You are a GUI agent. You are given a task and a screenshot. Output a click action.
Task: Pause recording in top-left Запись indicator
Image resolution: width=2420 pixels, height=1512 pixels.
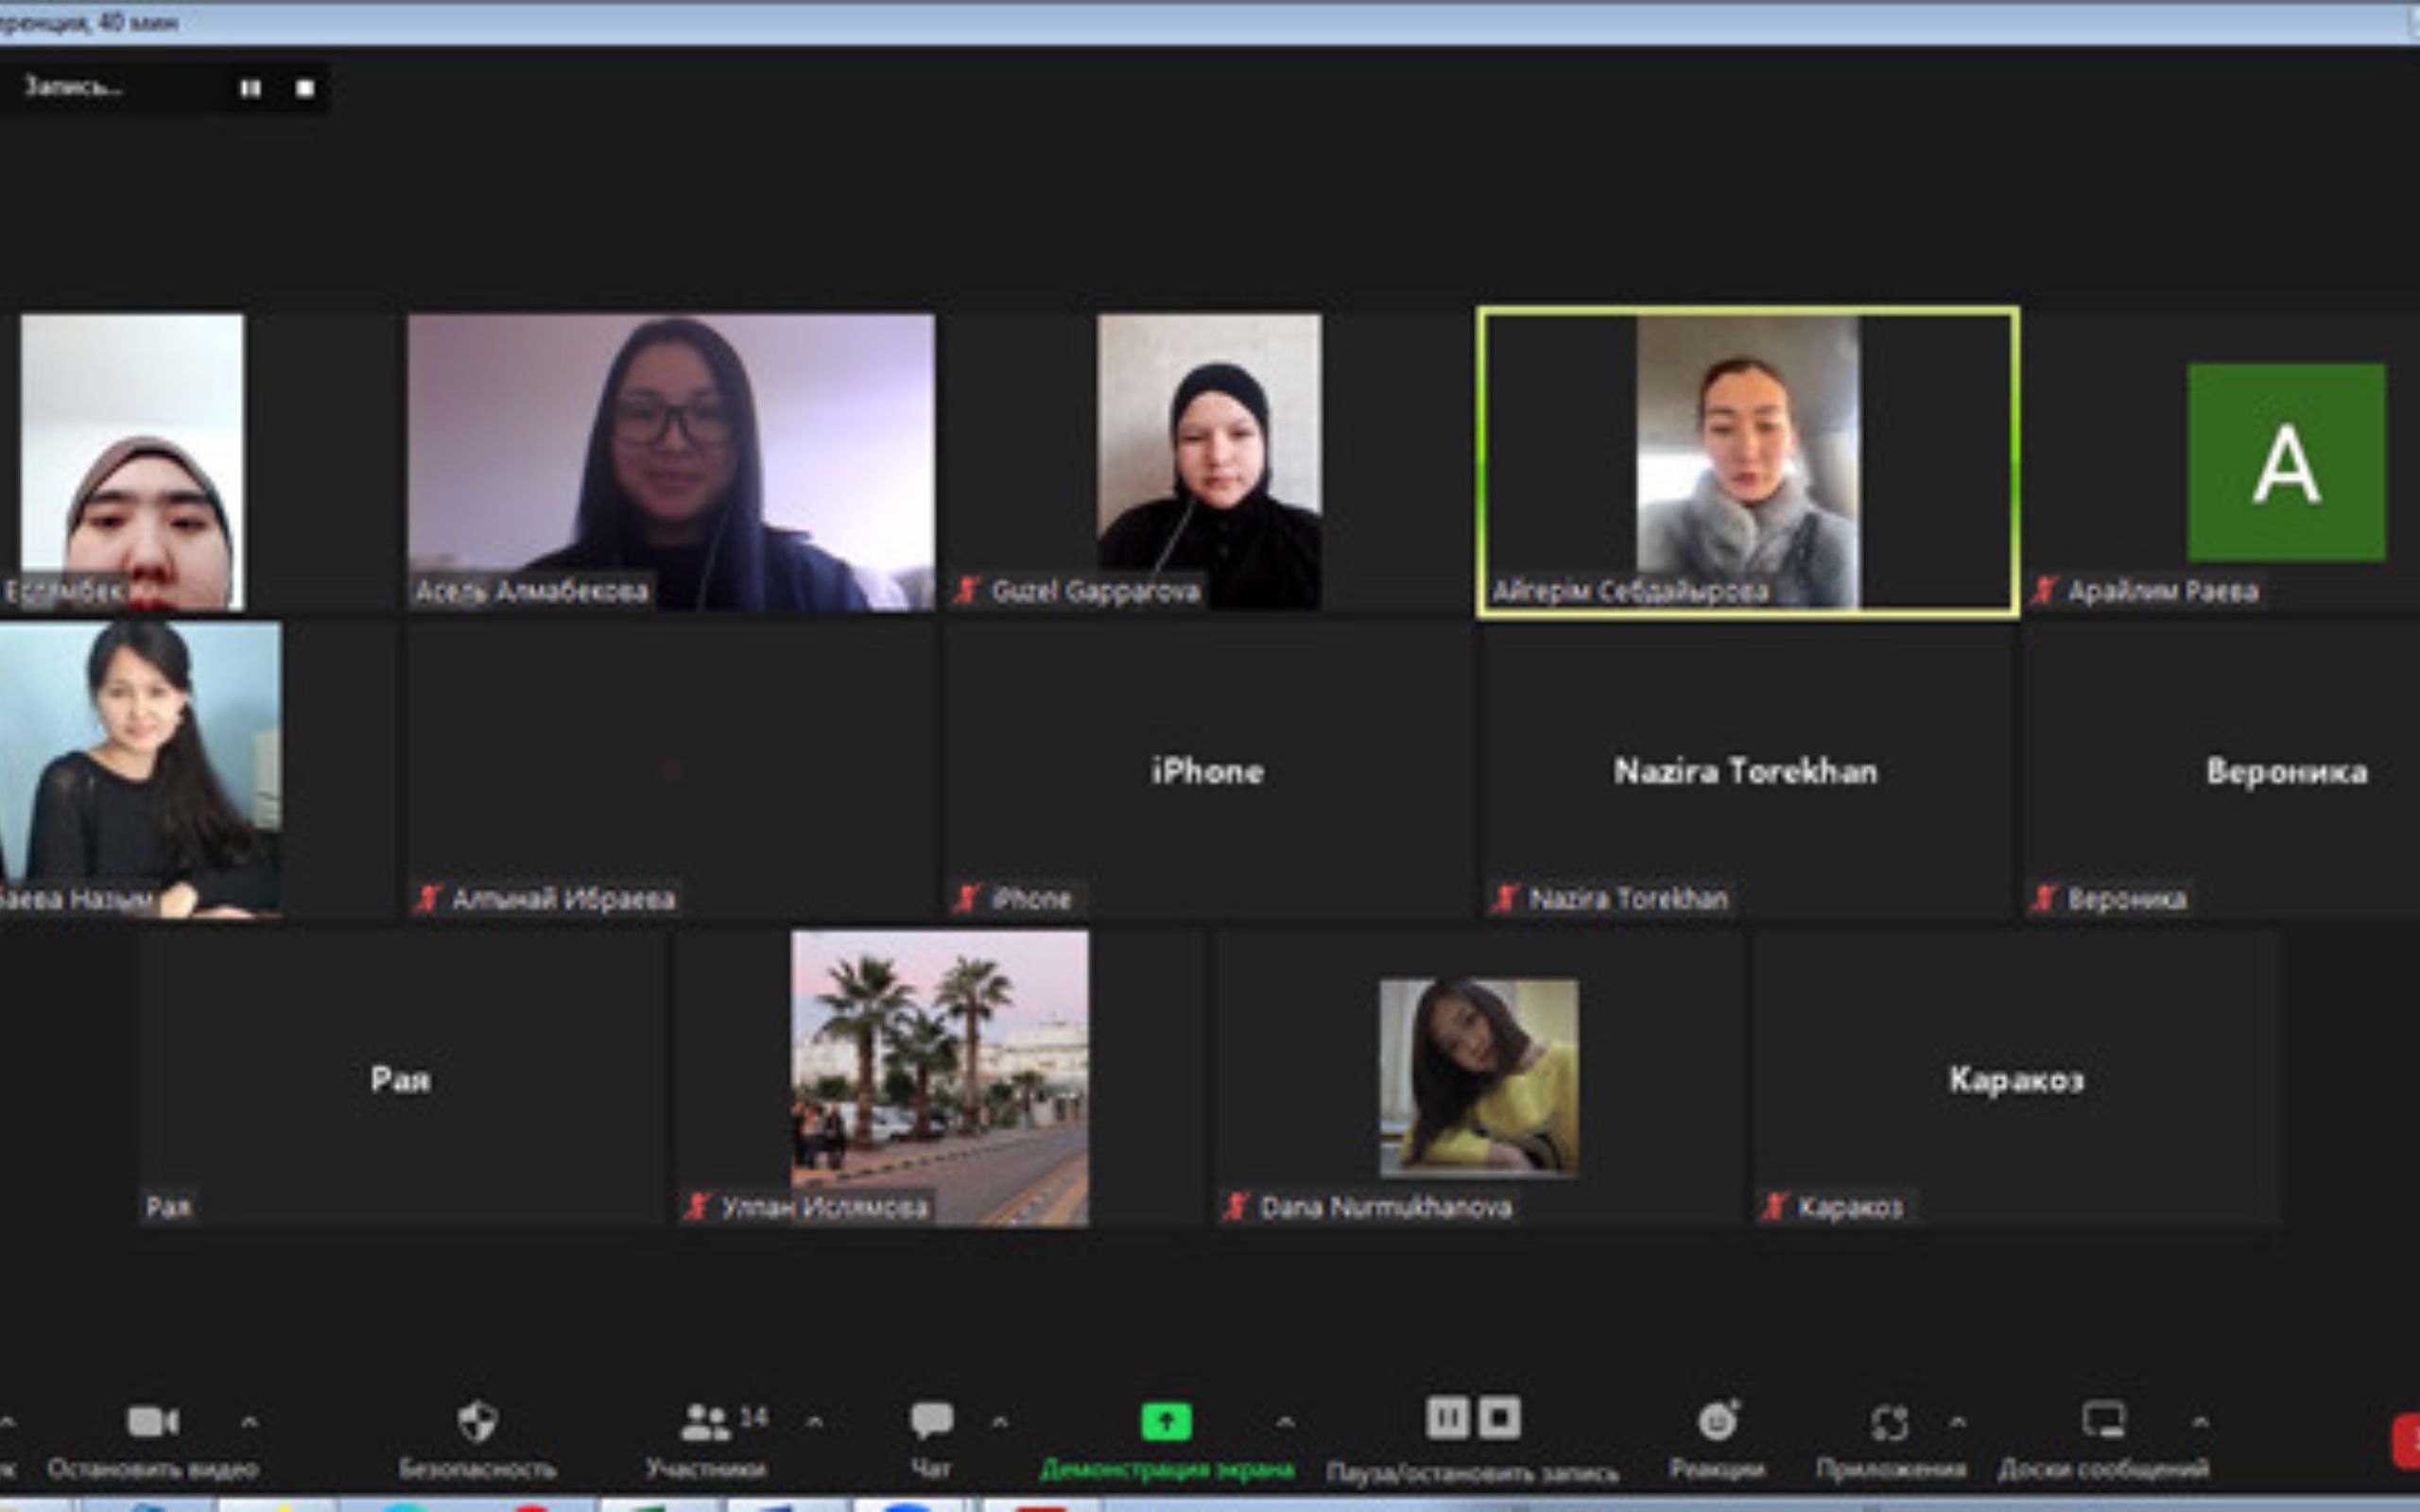(x=250, y=89)
